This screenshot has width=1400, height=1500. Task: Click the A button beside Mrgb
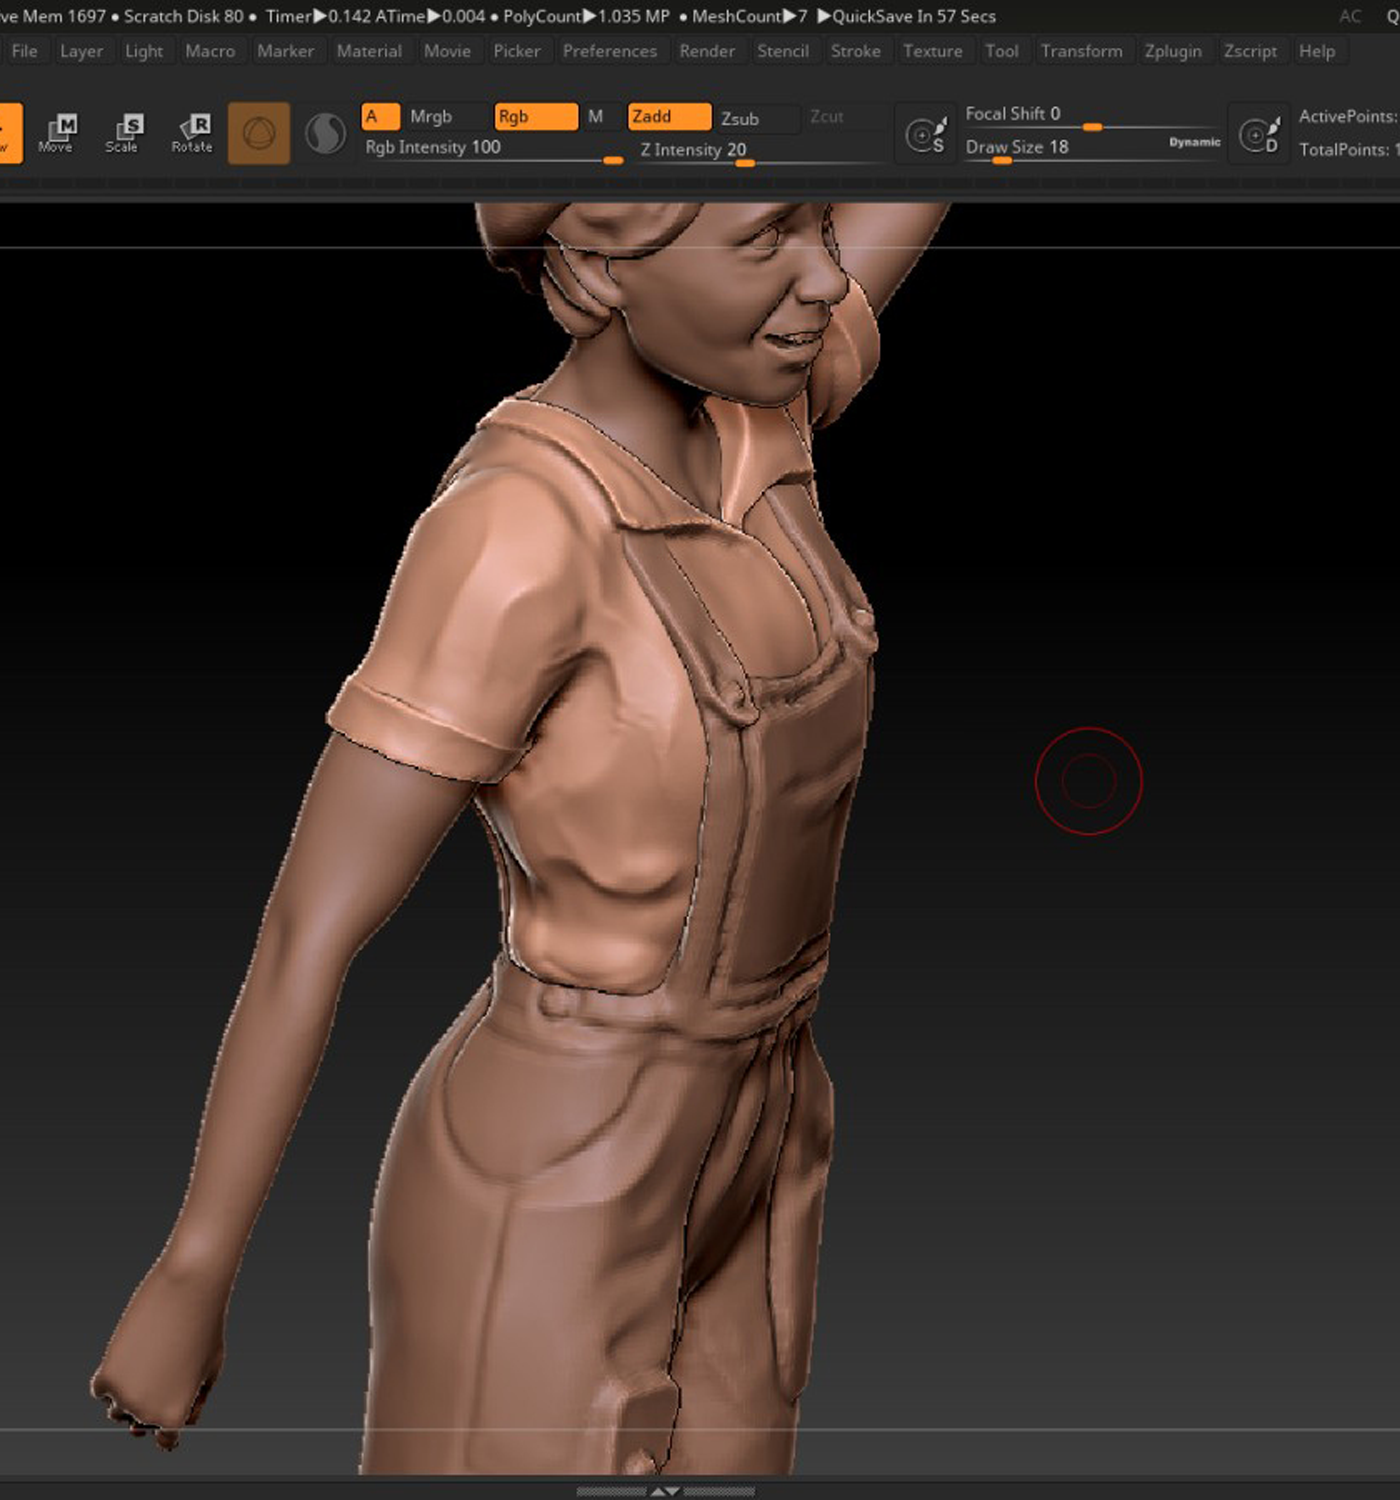pos(380,117)
